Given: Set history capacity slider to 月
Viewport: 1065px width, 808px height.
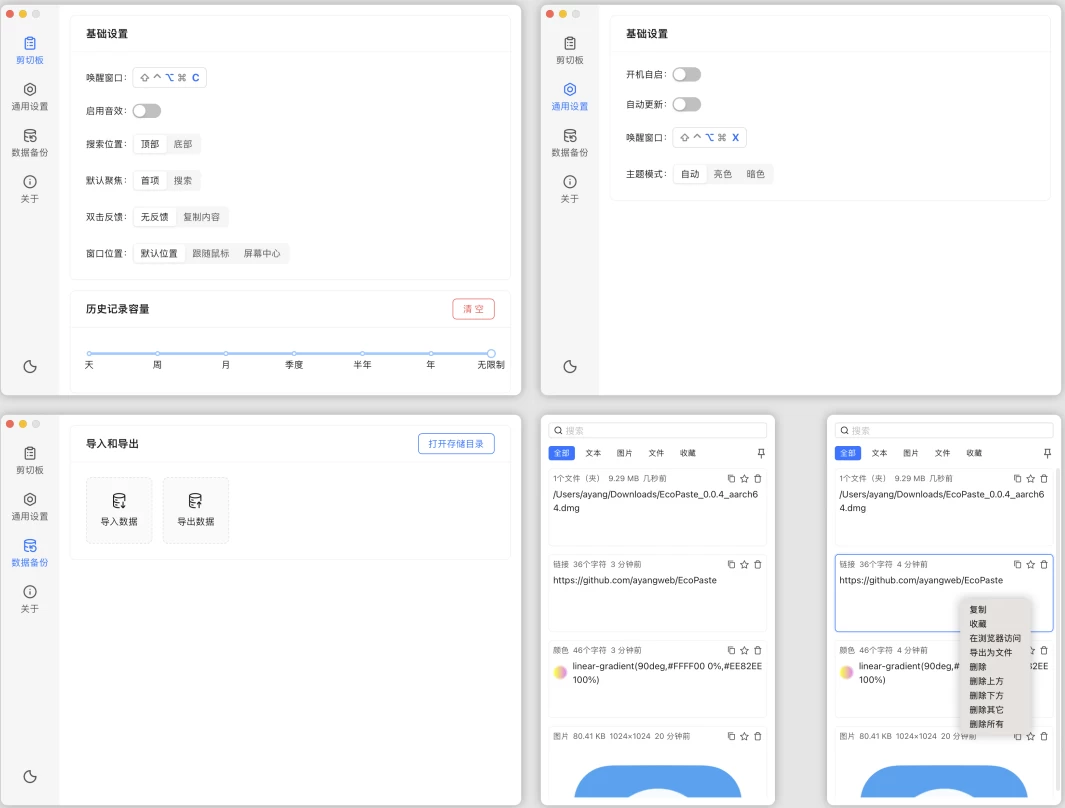Looking at the screenshot, I should 226,353.
